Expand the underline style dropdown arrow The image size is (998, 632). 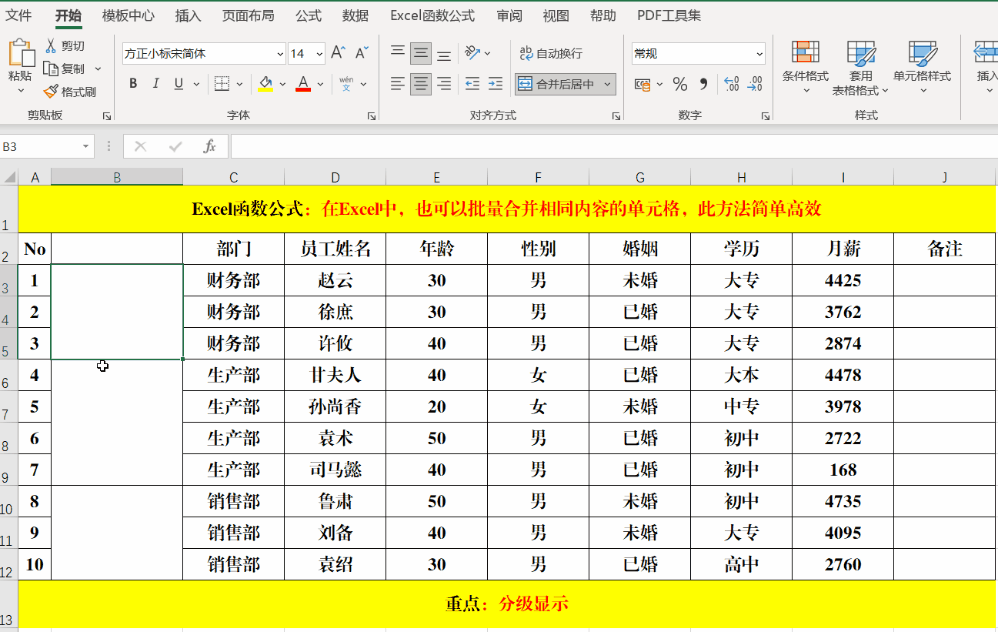pyautogui.click(x=196, y=84)
